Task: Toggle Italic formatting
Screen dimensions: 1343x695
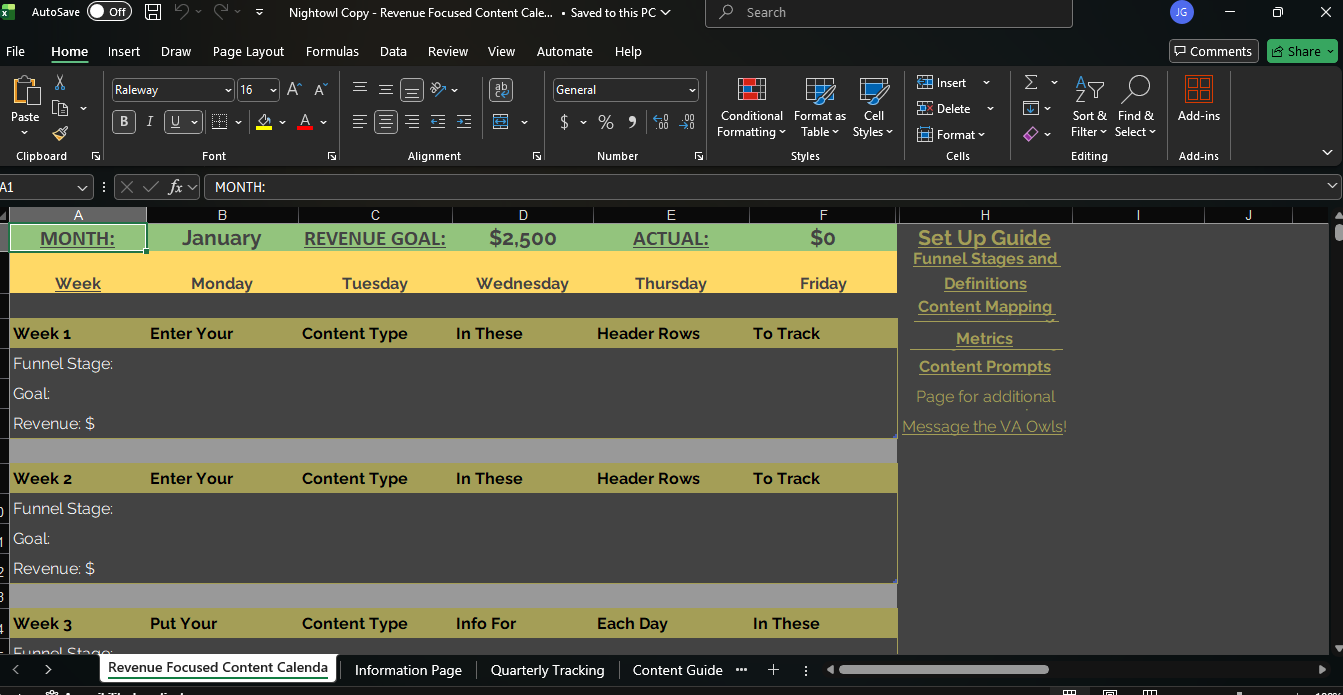Action: (x=150, y=122)
